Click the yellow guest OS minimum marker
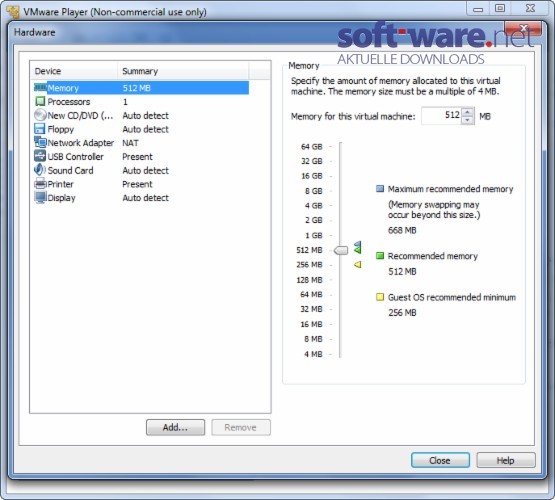This screenshot has height=500, width=555. click(357, 264)
